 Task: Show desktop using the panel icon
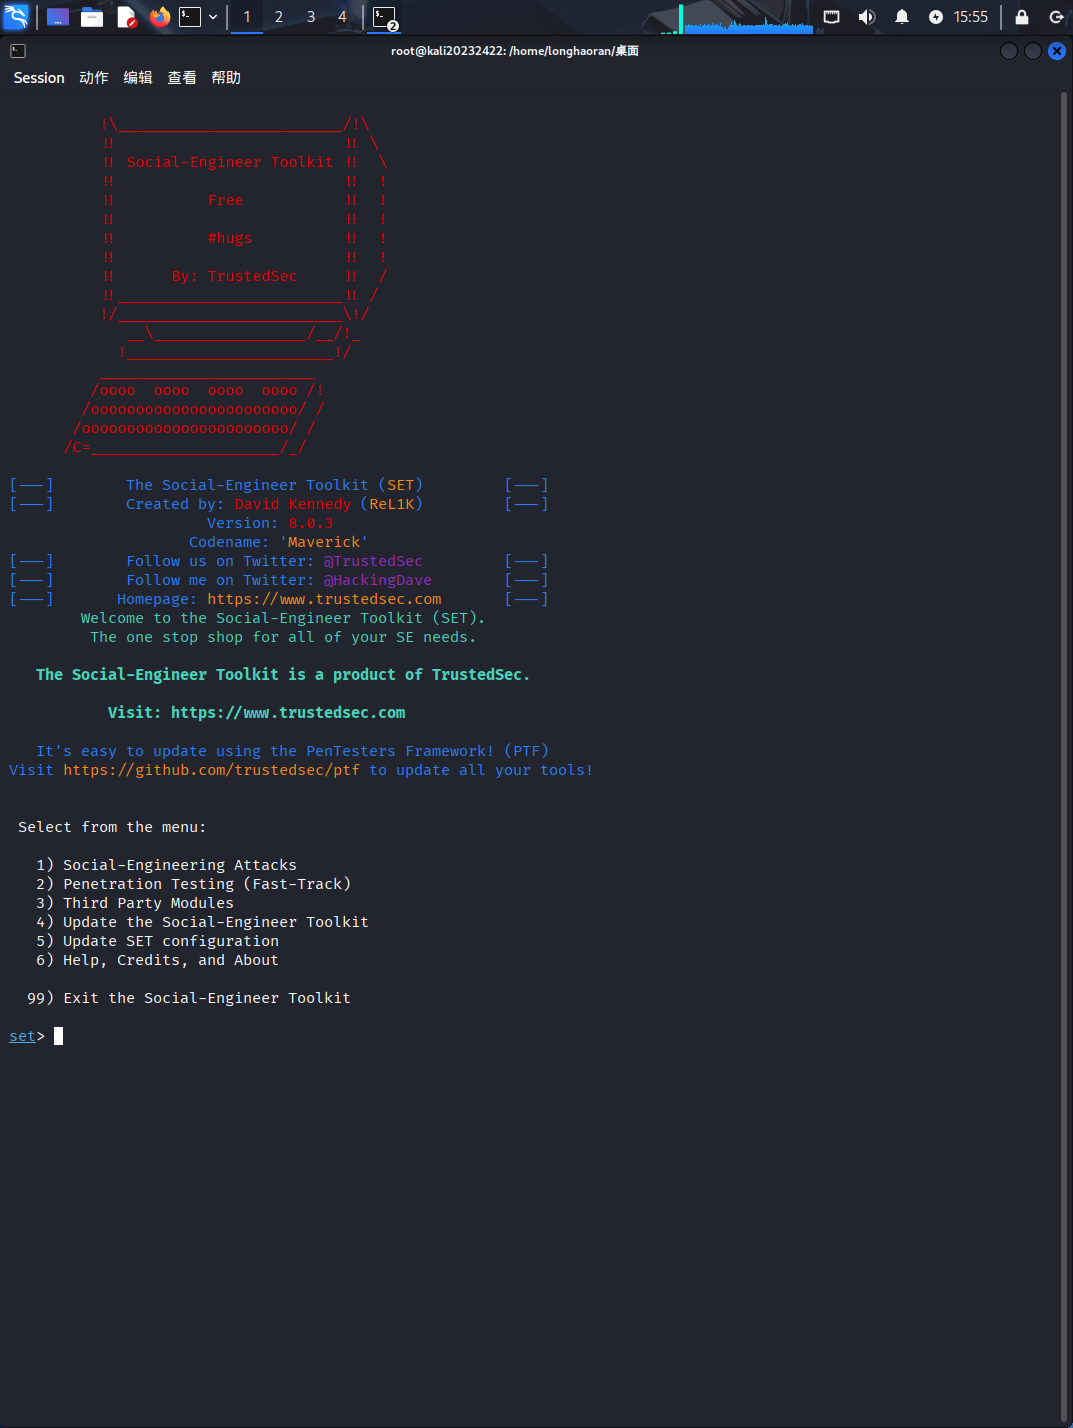58,17
